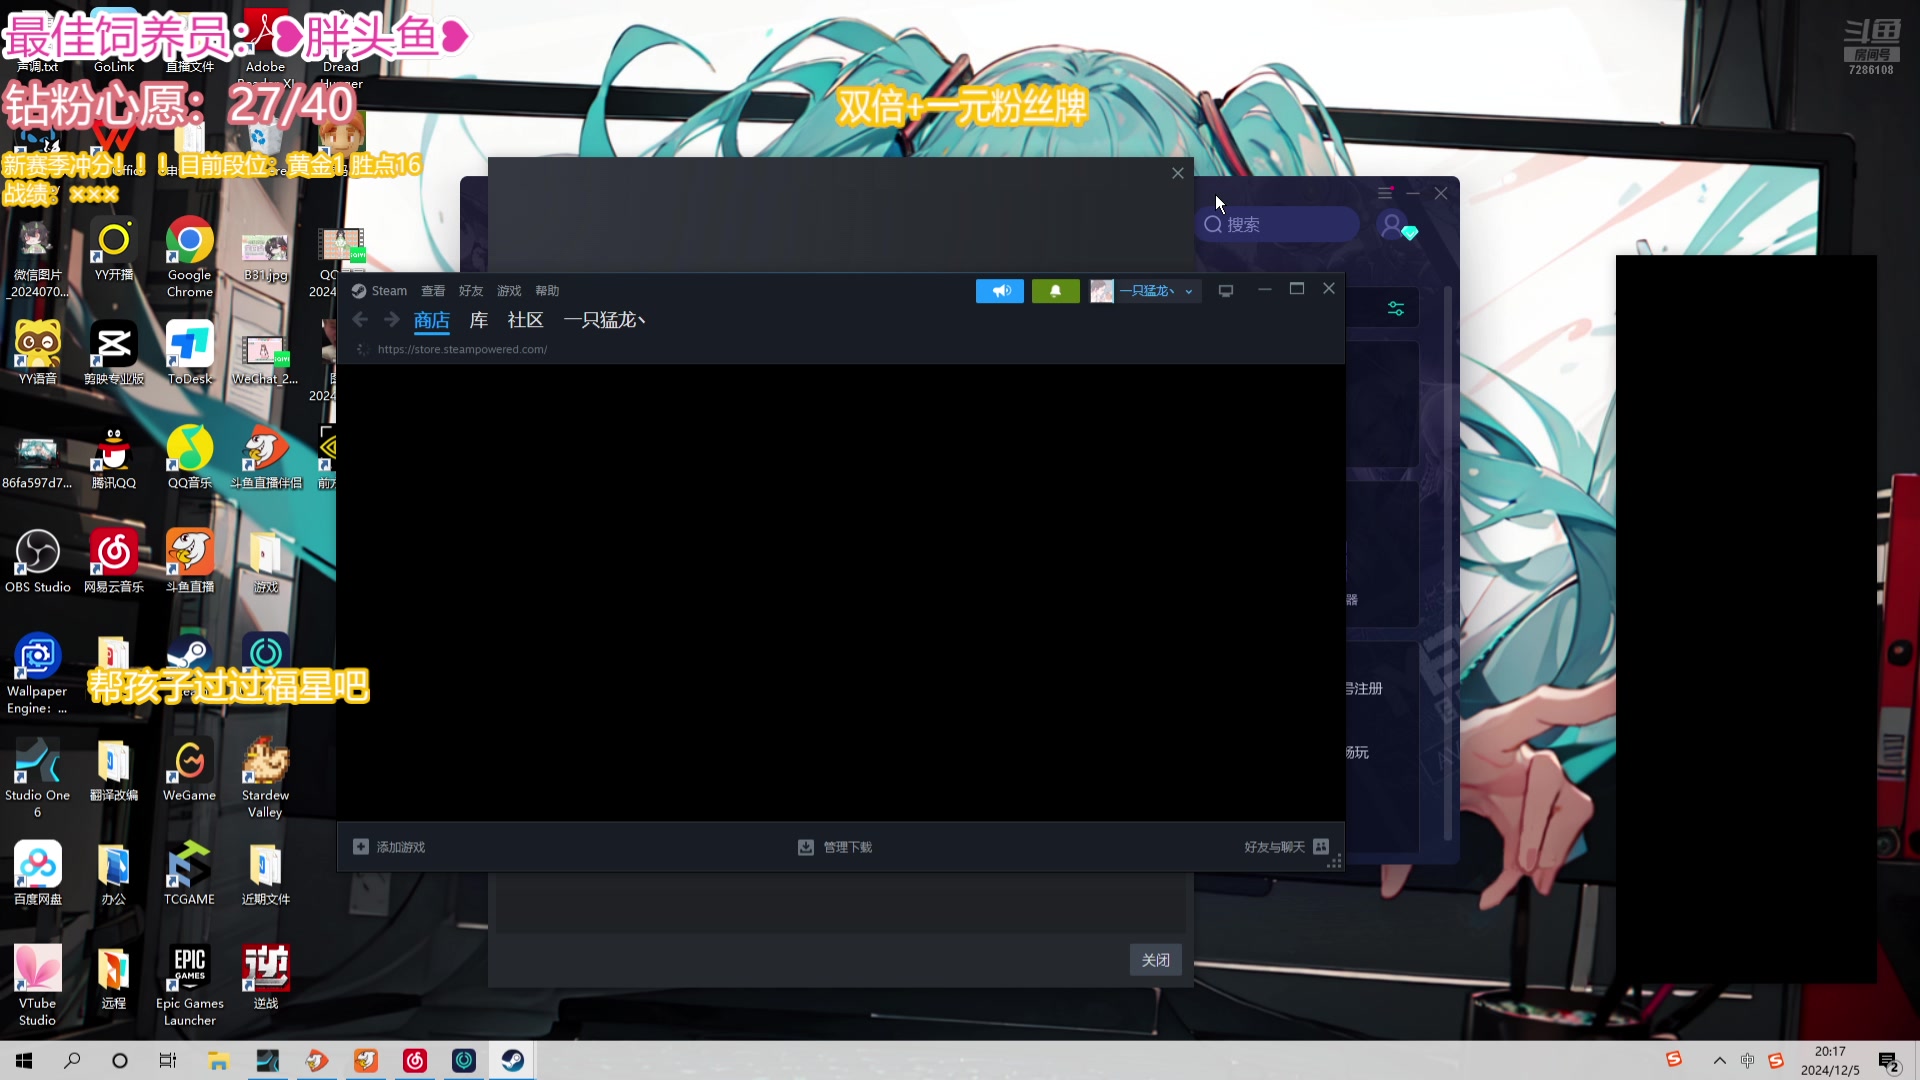1920x1080 pixels.
Task: Open the 好友 menu in Steam
Action: point(471,291)
